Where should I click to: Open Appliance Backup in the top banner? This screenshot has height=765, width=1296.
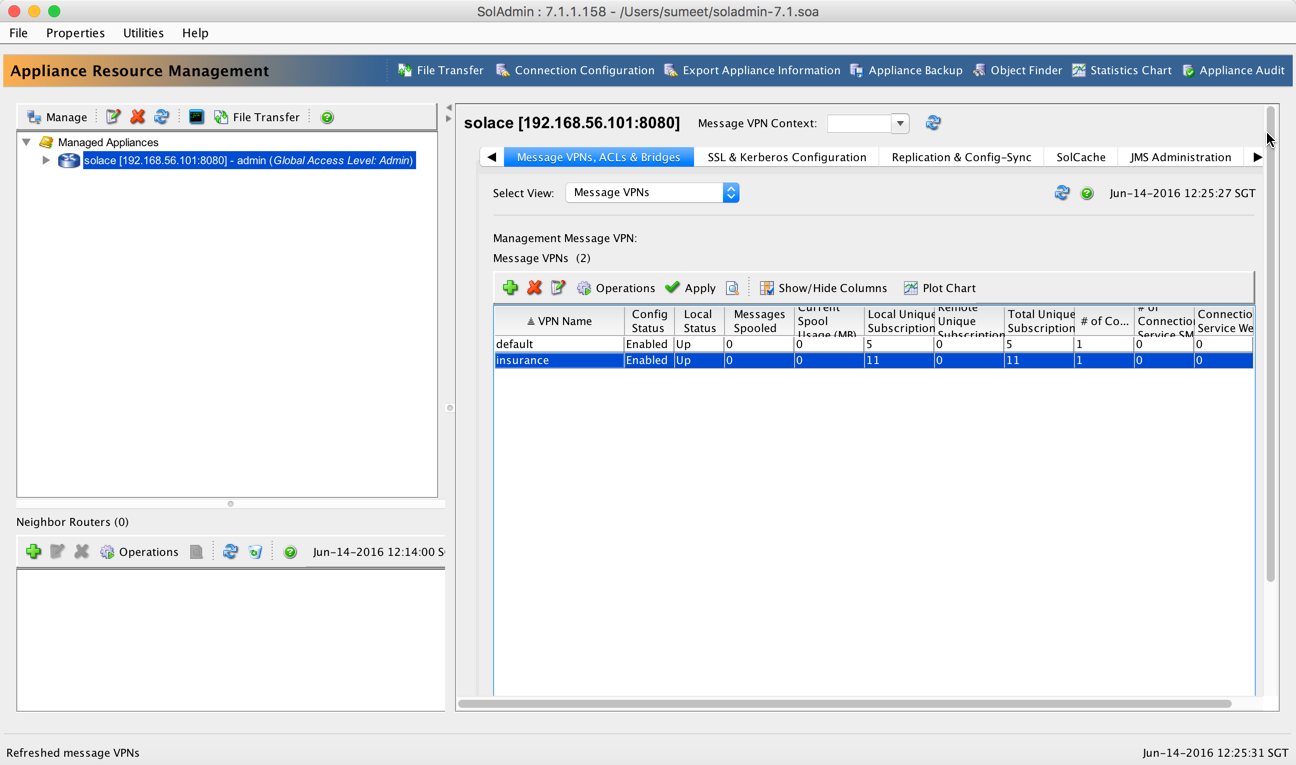click(906, 70)
